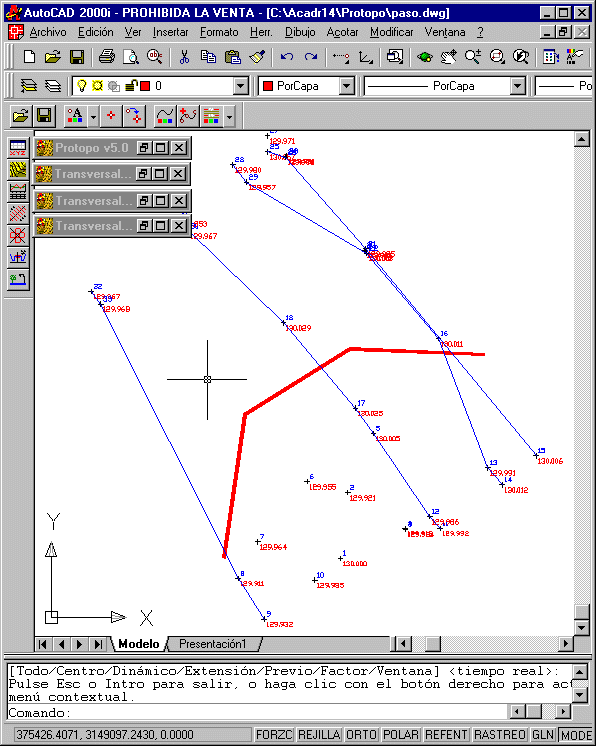
Task: Click the REFENT status button
Action: [446, 735]
